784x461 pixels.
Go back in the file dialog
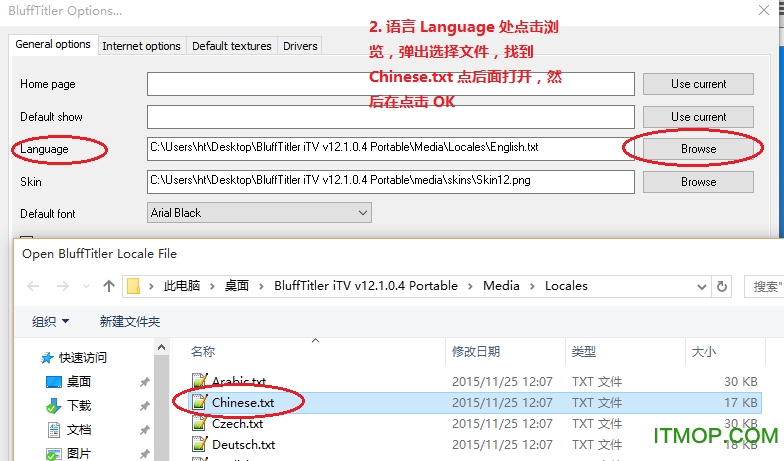33,286
